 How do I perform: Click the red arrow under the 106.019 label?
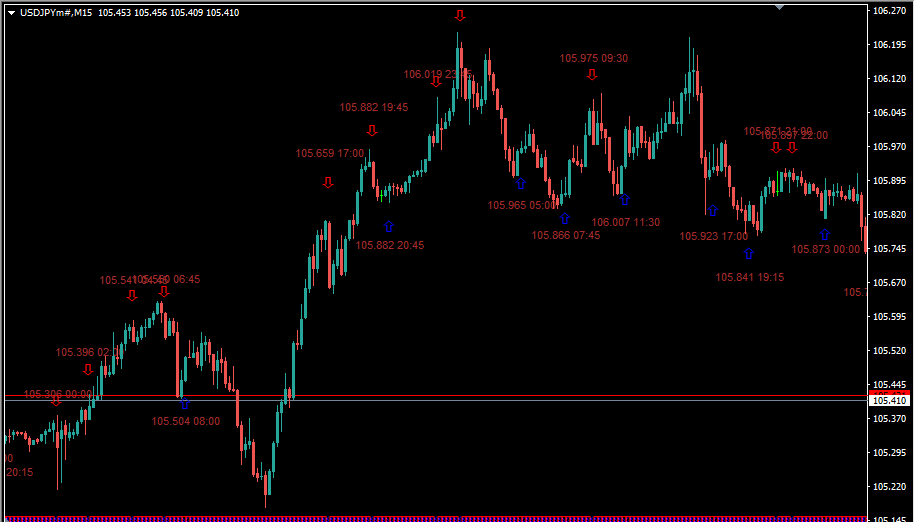click(x=436, y=83)
